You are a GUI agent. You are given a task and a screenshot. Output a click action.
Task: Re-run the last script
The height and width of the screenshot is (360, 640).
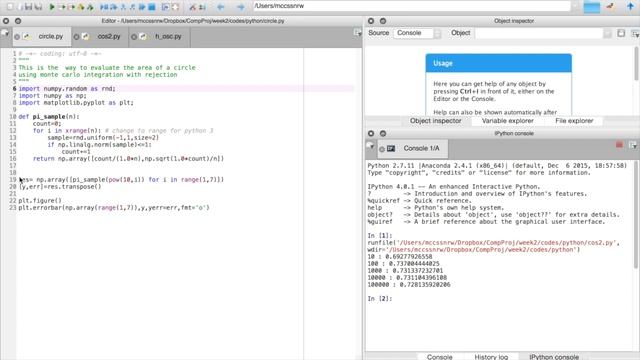click(90, 7)
